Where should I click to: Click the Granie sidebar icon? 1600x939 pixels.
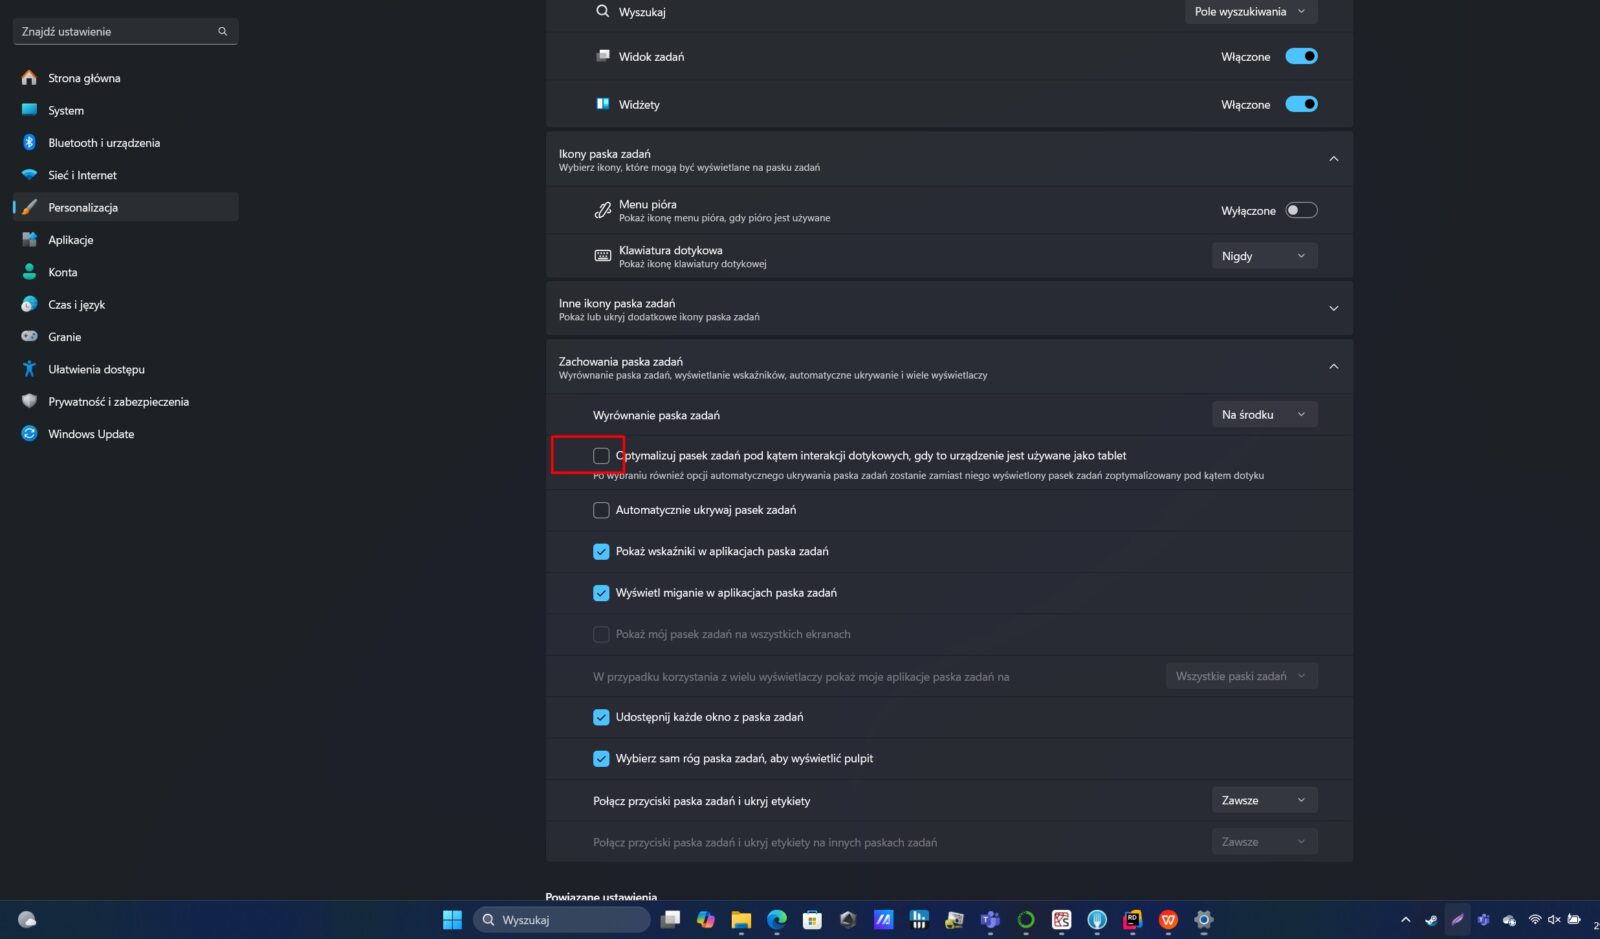tap(29, 337)
